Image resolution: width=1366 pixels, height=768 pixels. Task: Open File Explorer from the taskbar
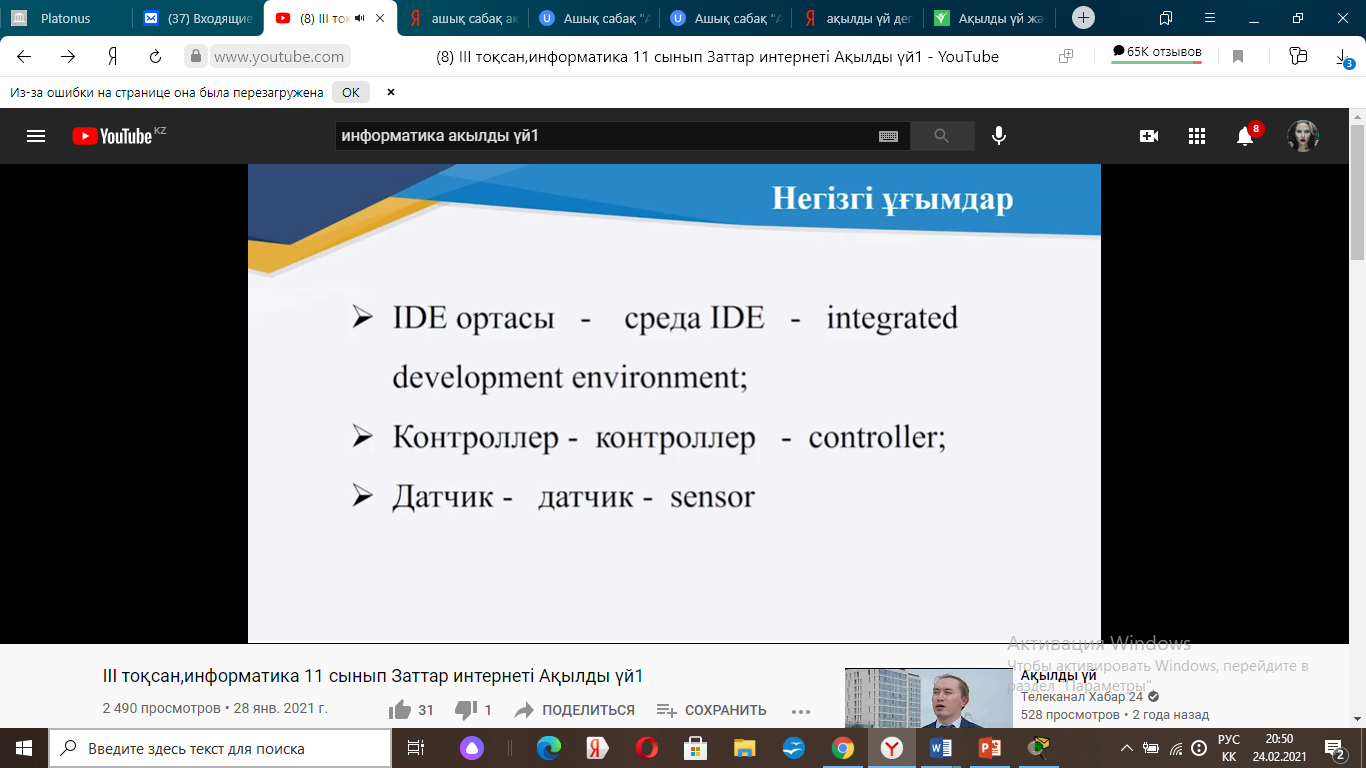[744, 748]
